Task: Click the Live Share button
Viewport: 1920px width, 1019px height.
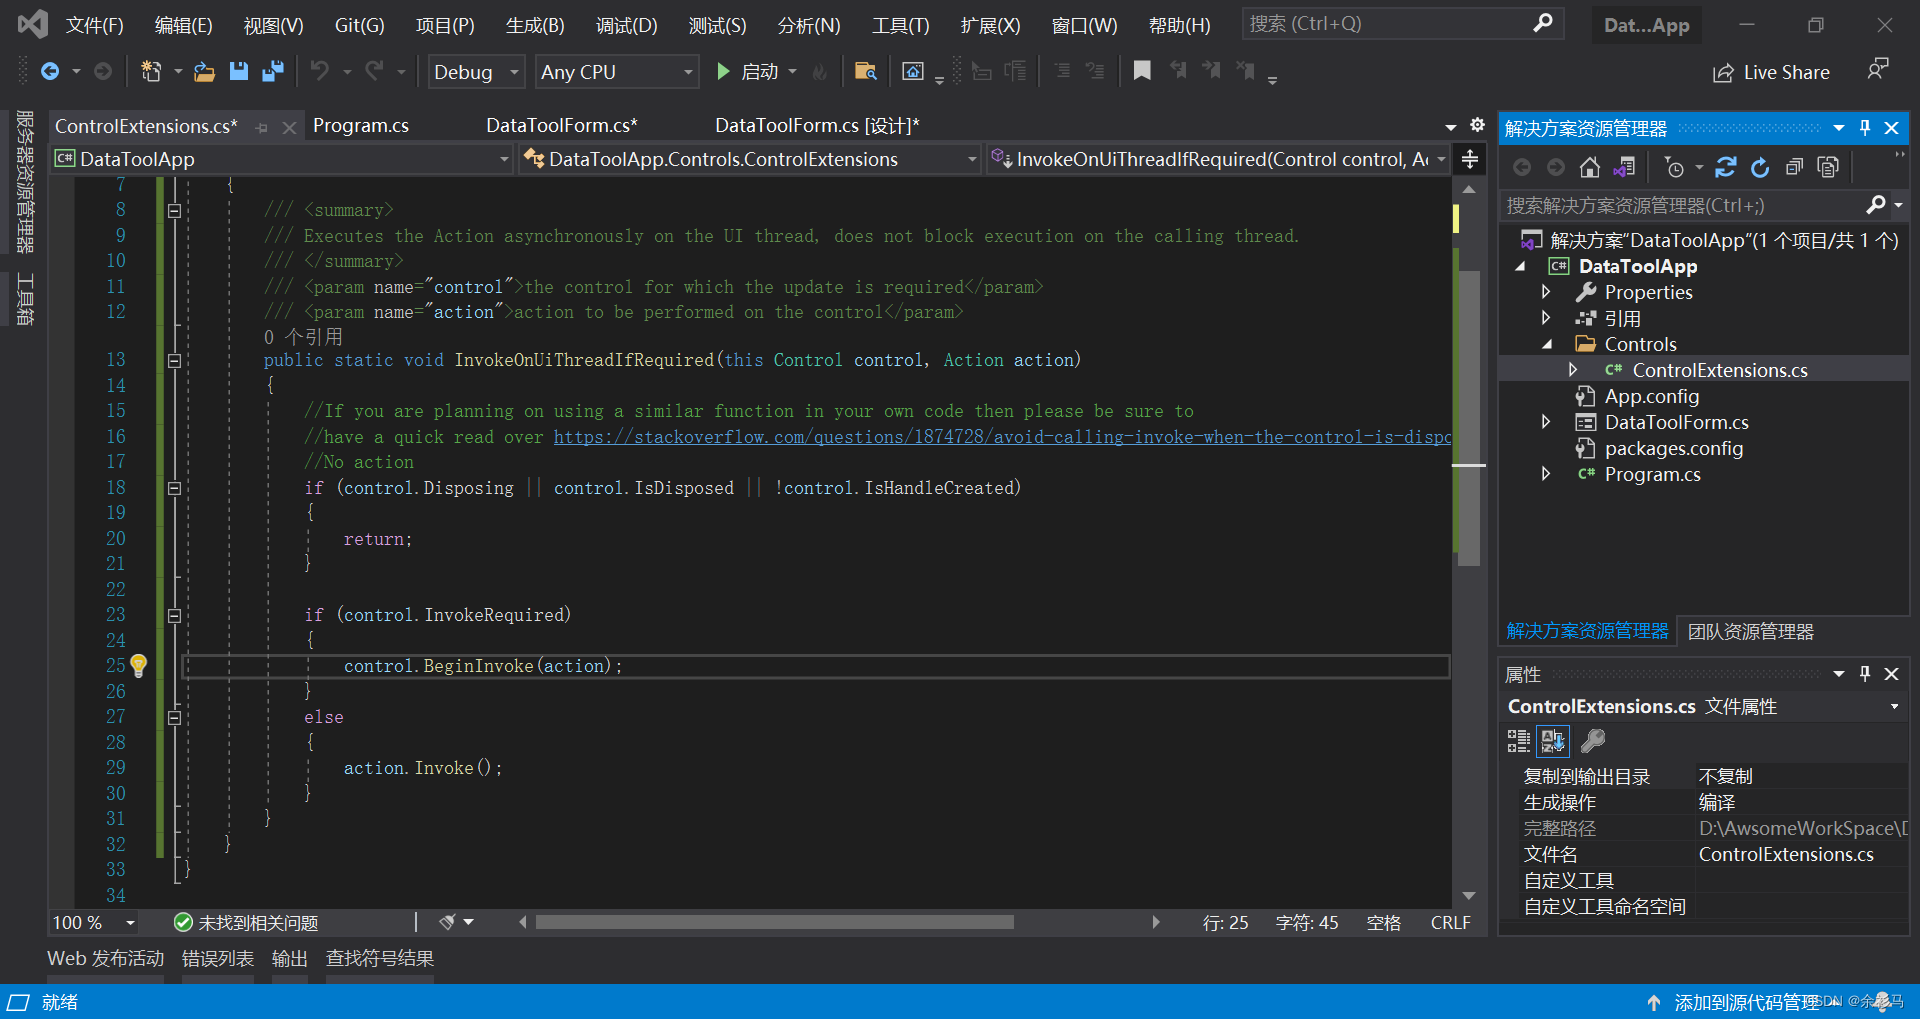Action: [x=1770, y=71]
